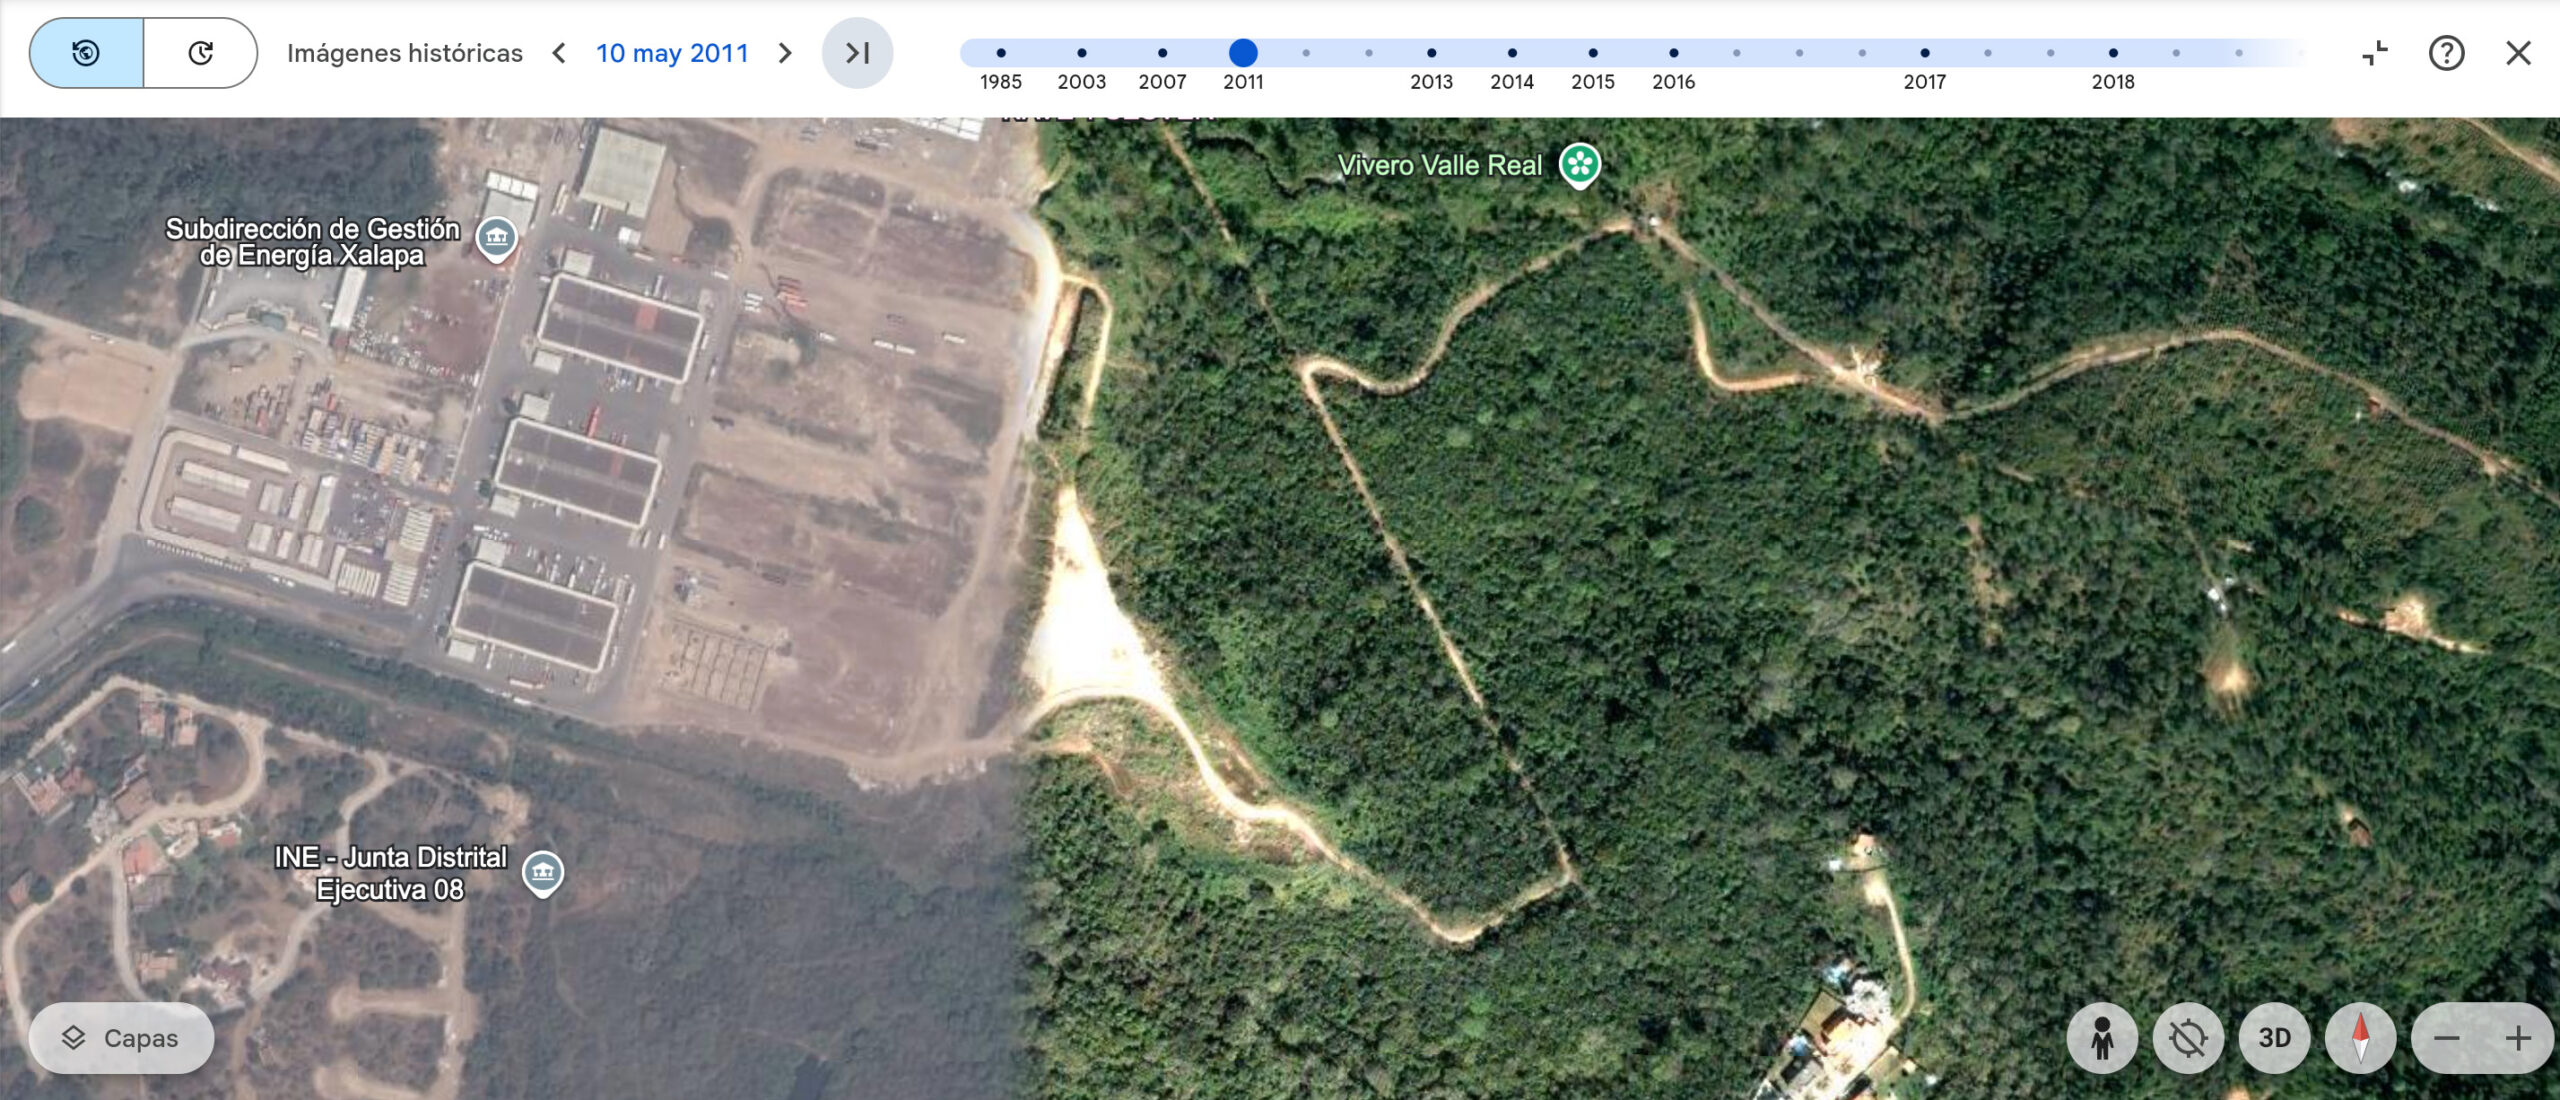Select the 1985 timeline marker

point(1001,53)
